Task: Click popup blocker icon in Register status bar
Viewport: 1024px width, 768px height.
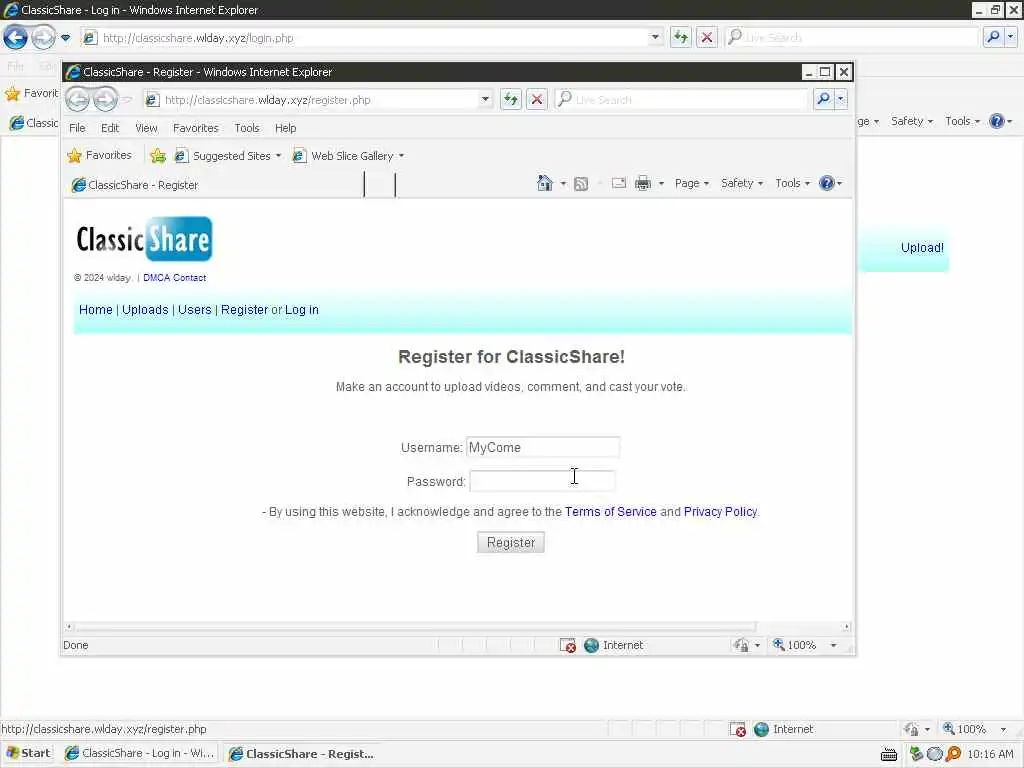Action: pos(568,645)
